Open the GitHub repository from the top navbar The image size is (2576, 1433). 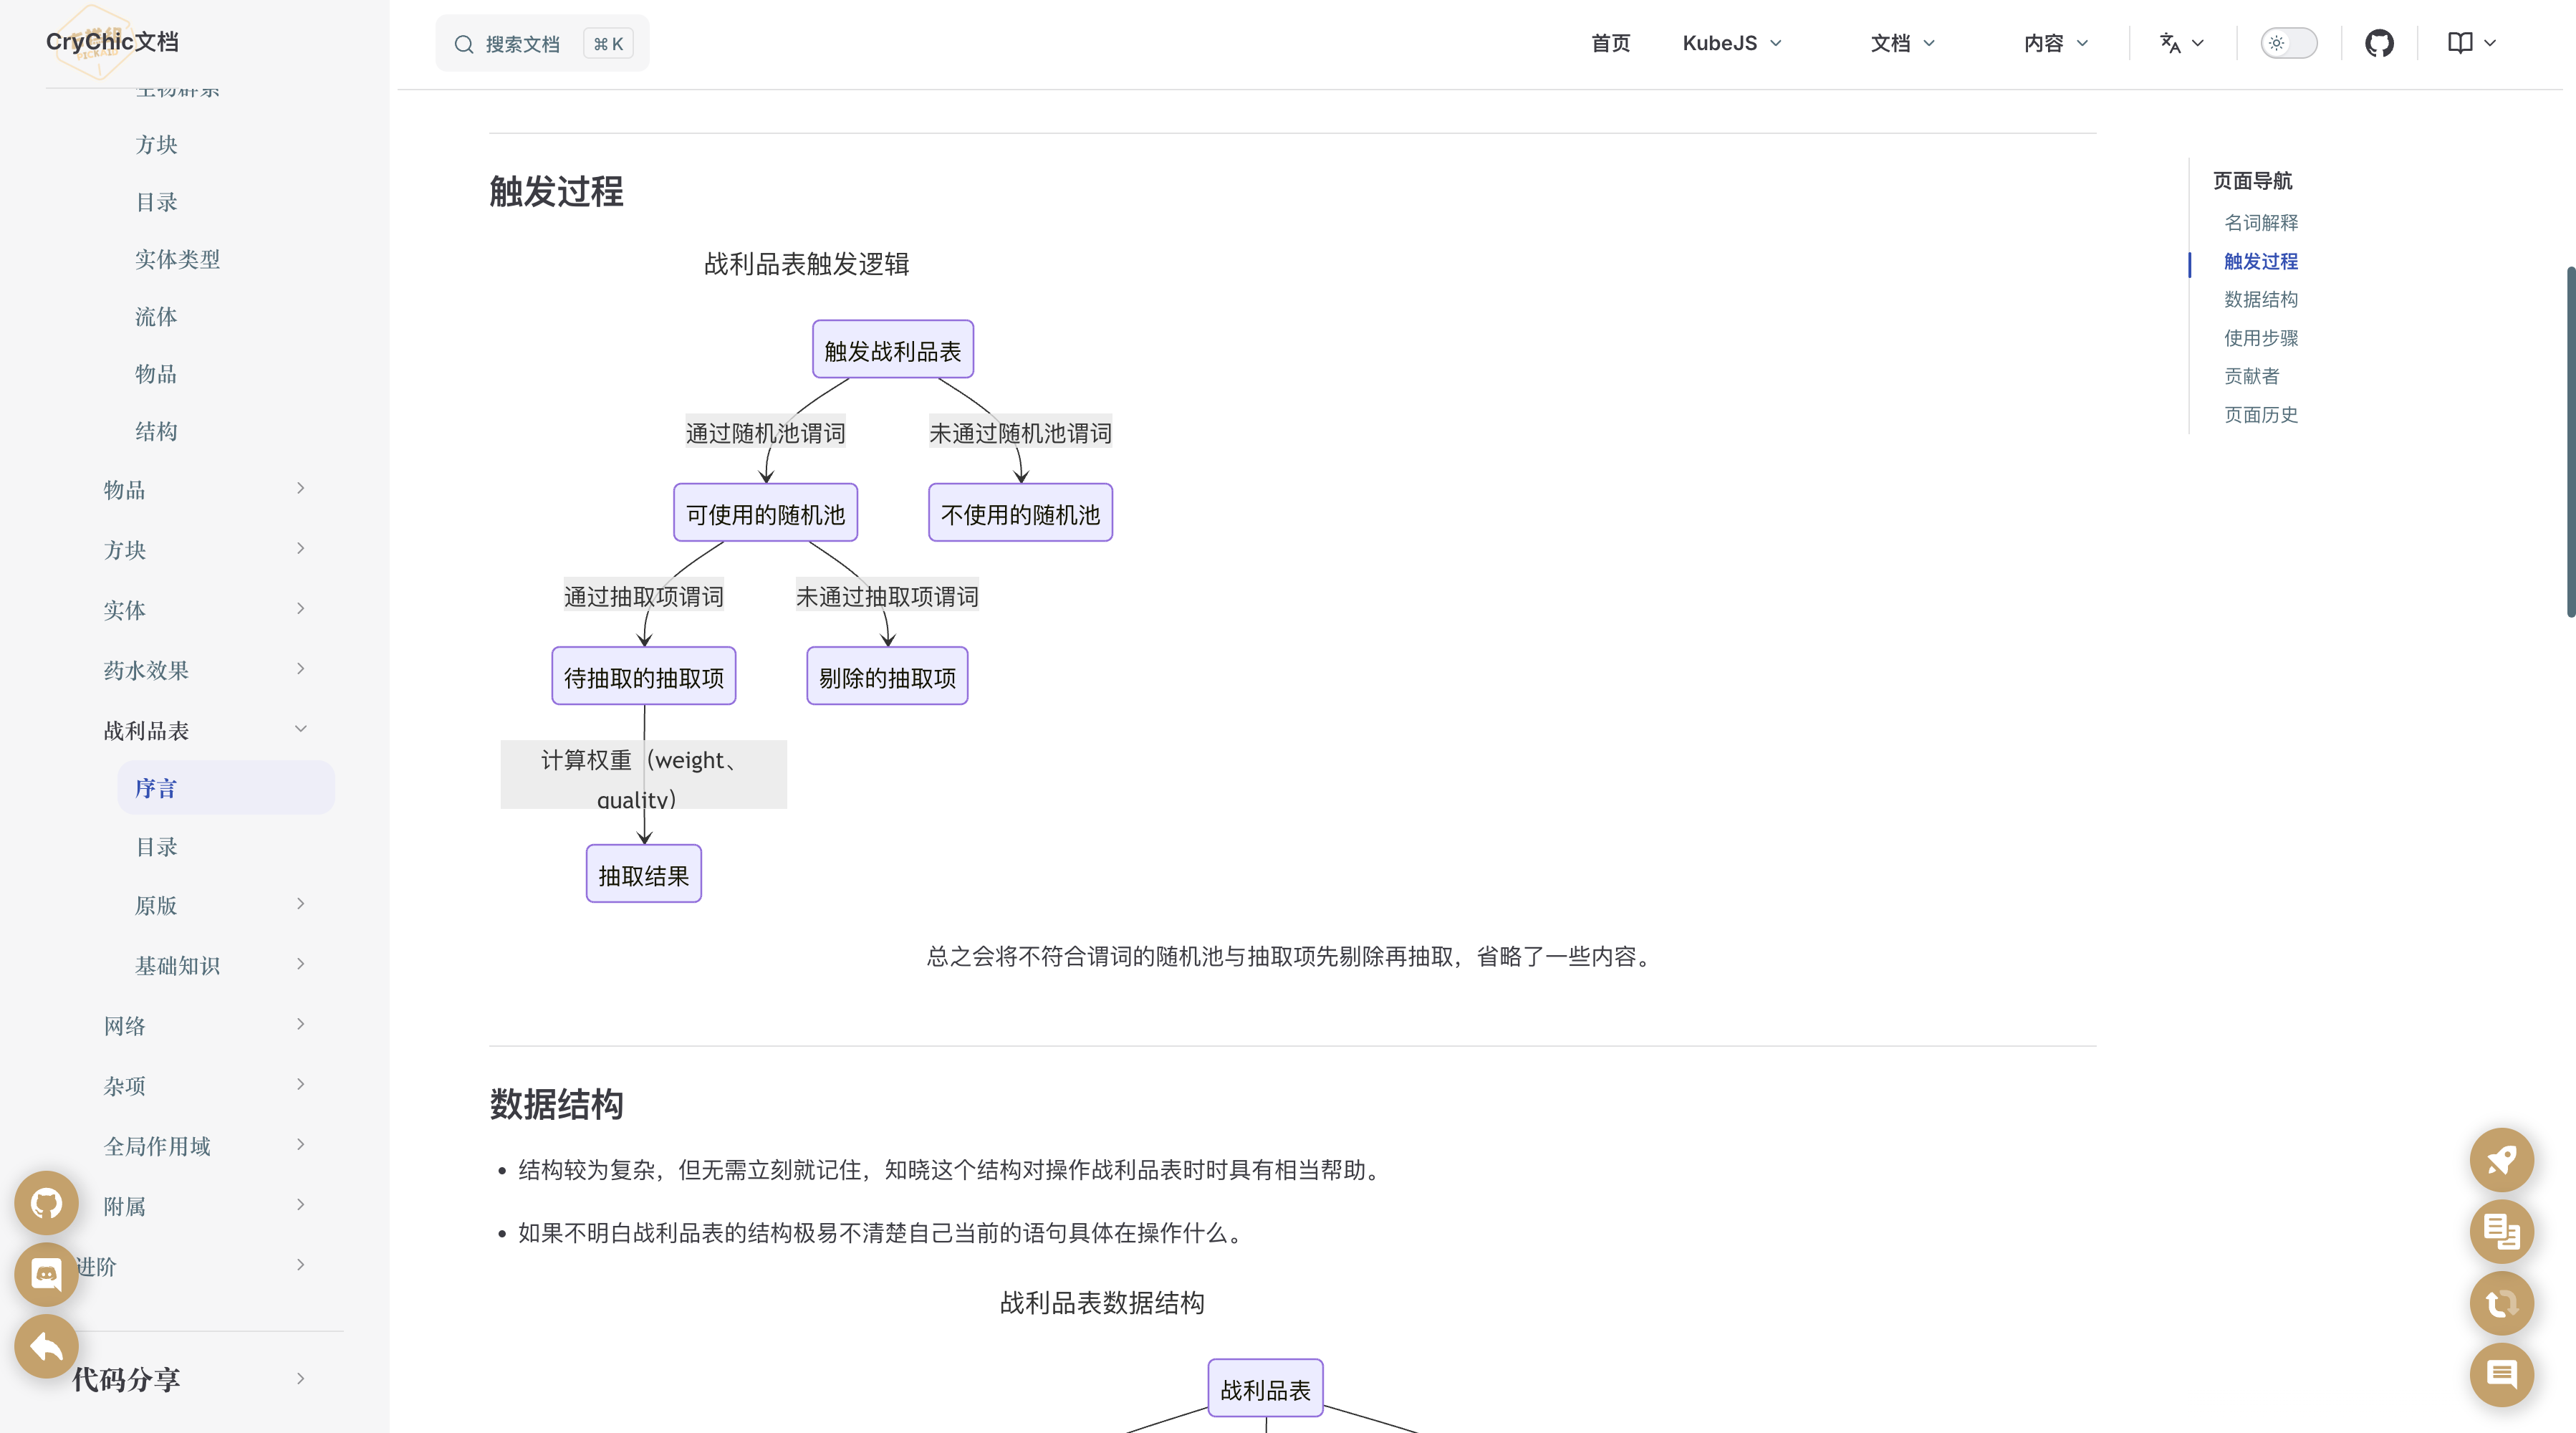click(2379, 43)
